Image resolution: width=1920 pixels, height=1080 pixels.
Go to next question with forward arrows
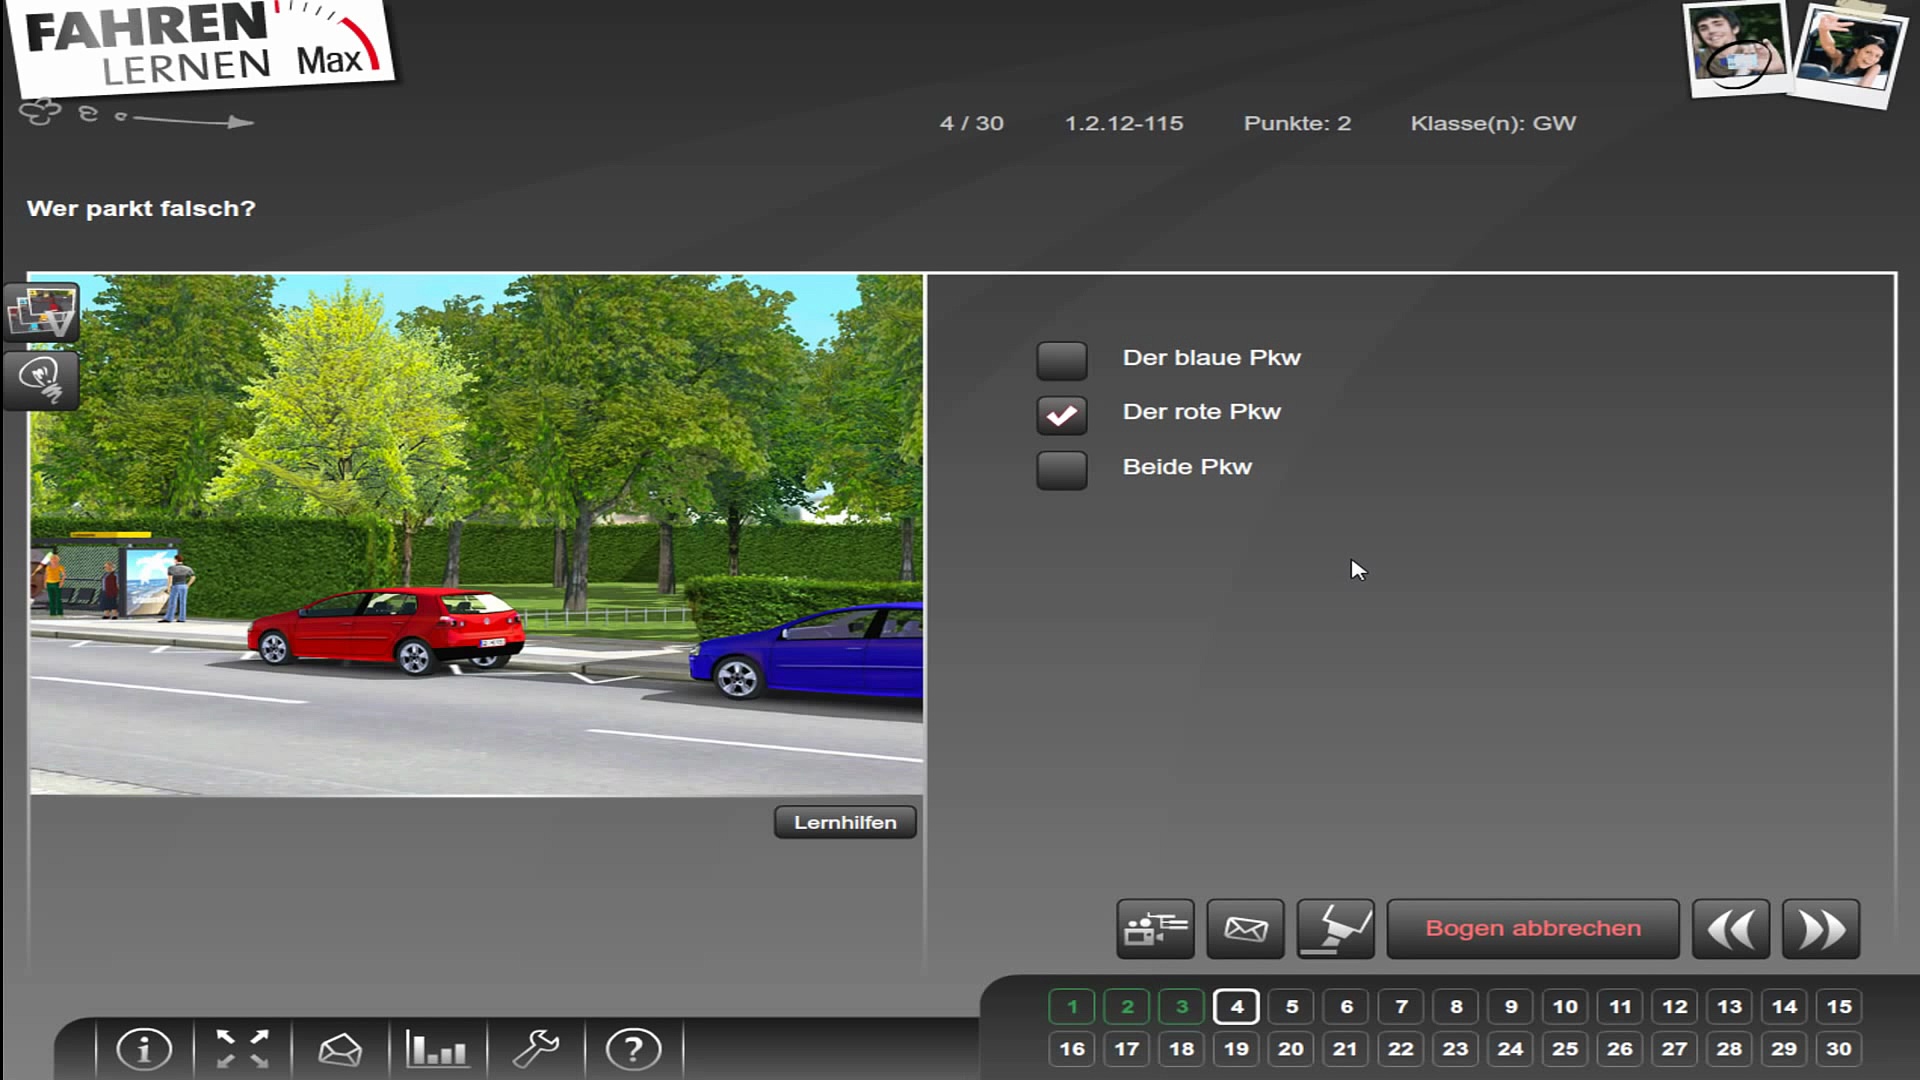[1820, 929]
